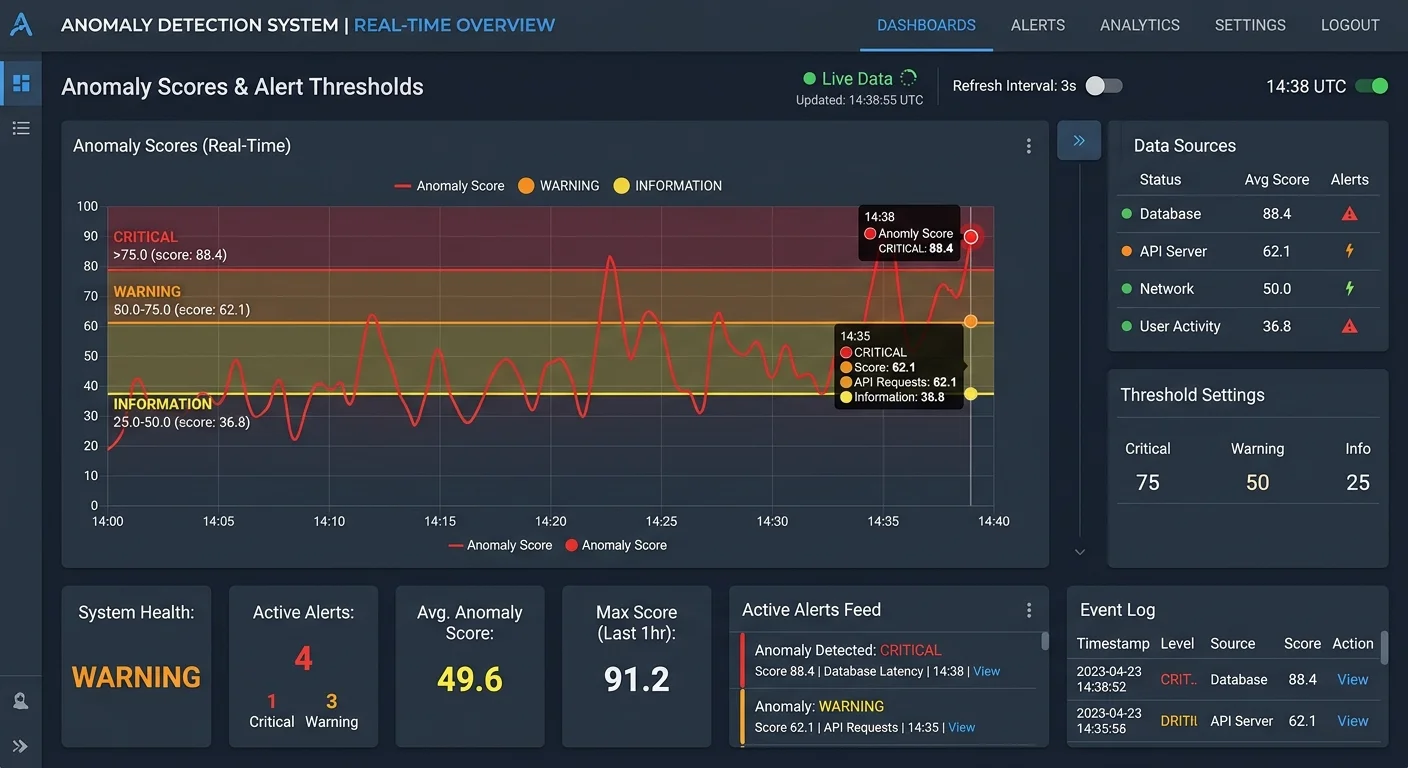Toggle the WARNING legend item
The height and width of the screenshot is (768, 1408).
[x=559, y=186]
